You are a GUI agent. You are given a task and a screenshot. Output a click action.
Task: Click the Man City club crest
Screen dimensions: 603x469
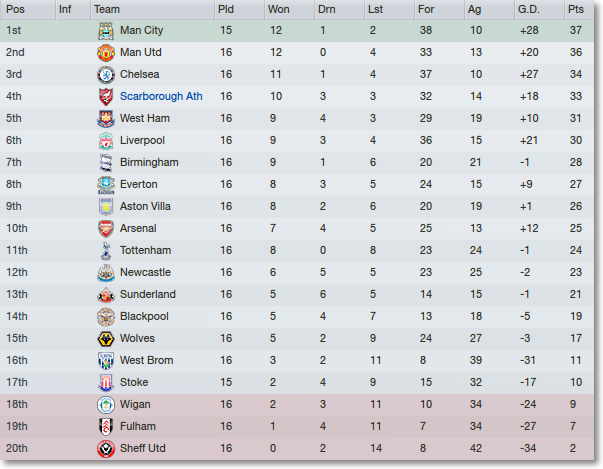click(105, 31)
